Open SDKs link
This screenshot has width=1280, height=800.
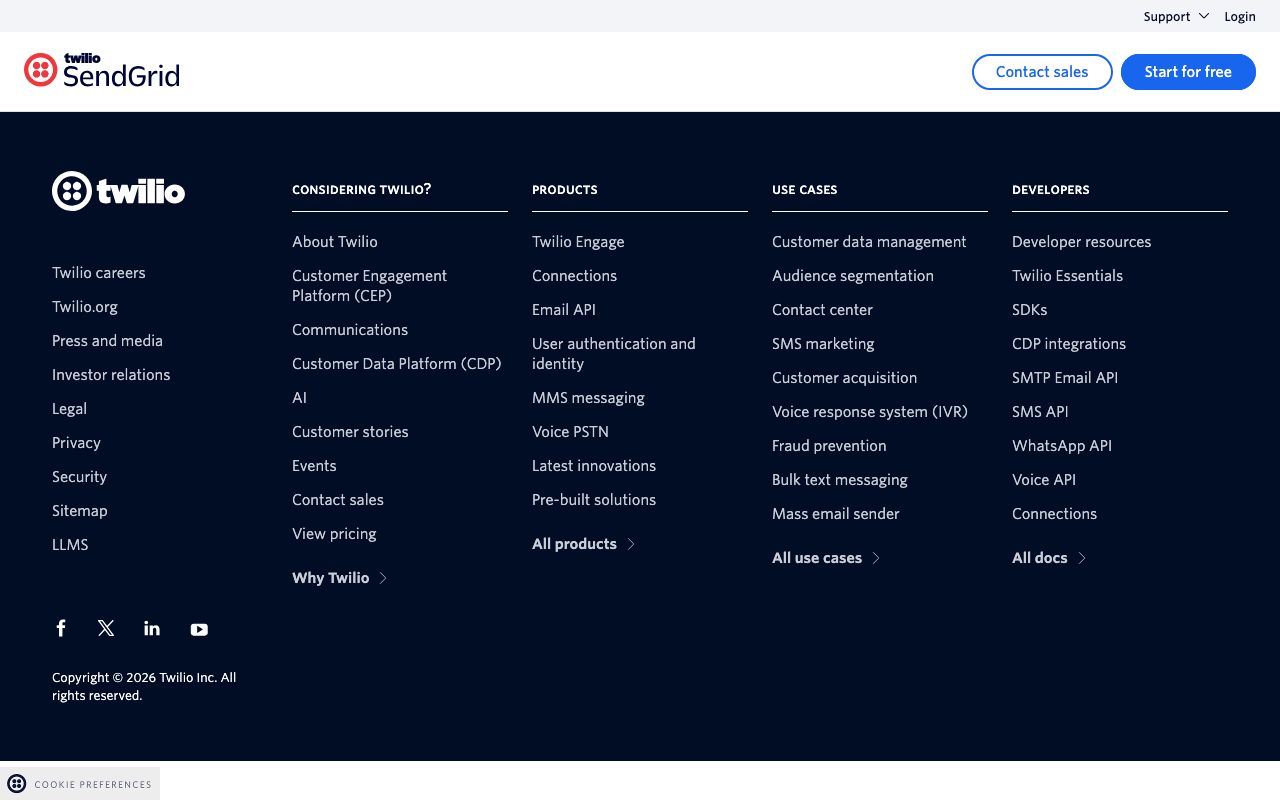1029,310
